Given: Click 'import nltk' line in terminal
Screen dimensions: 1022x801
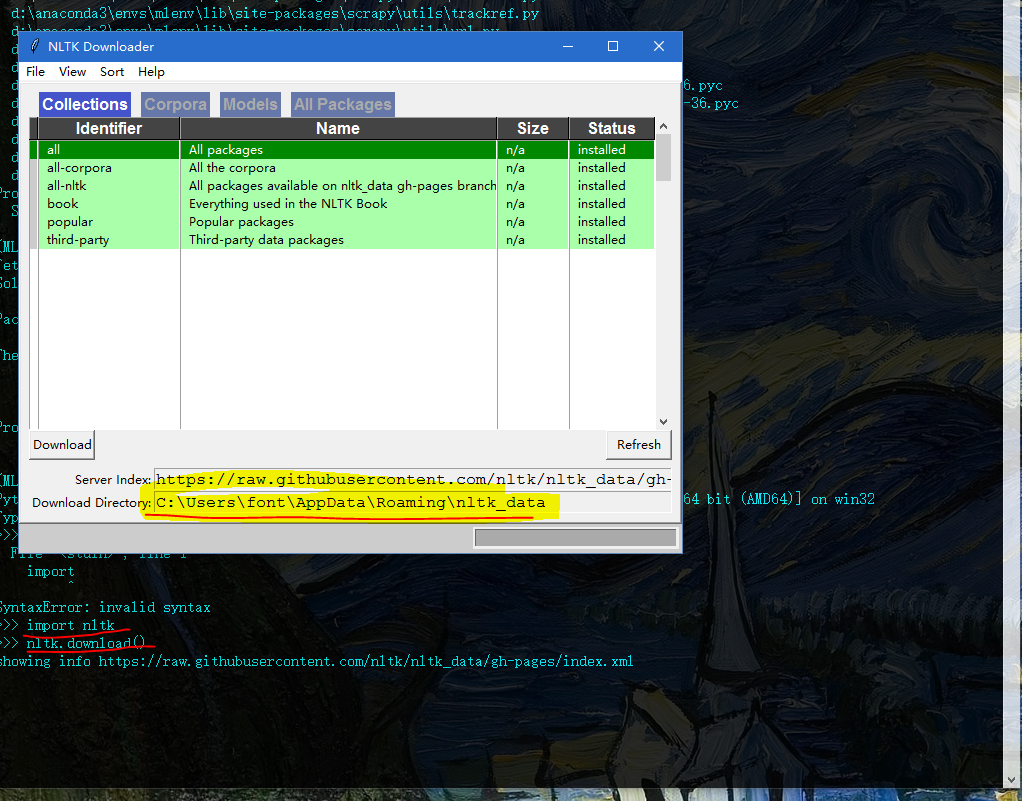Looking at the screenshot, I should click(70, 626).
